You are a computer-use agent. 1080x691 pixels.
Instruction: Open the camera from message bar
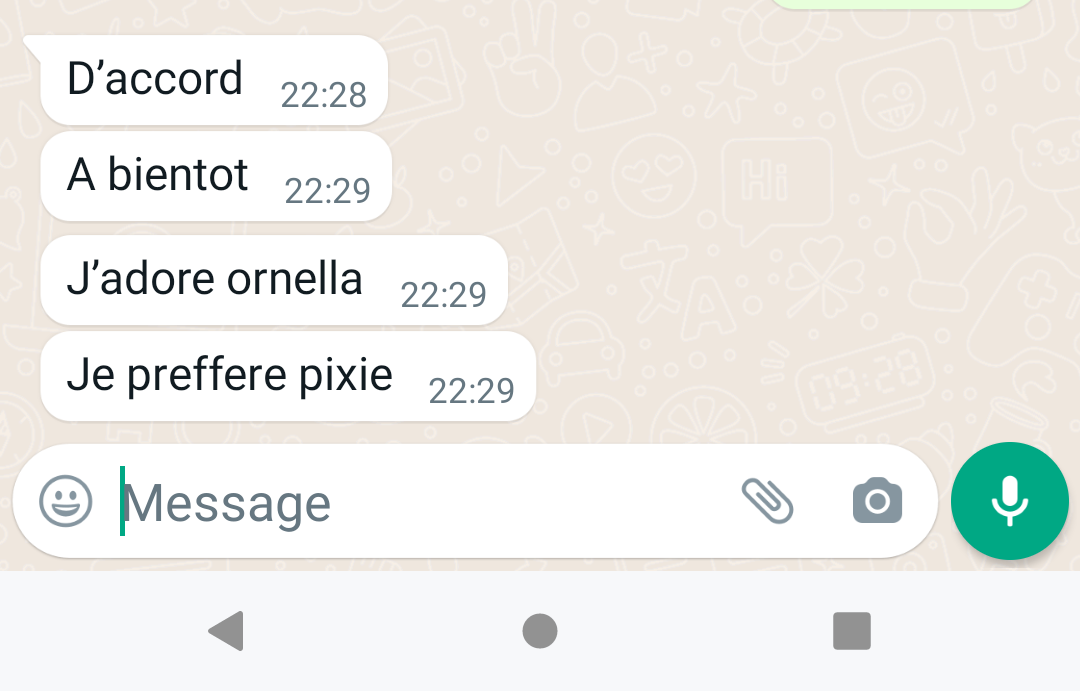click(x=877, y=501)
